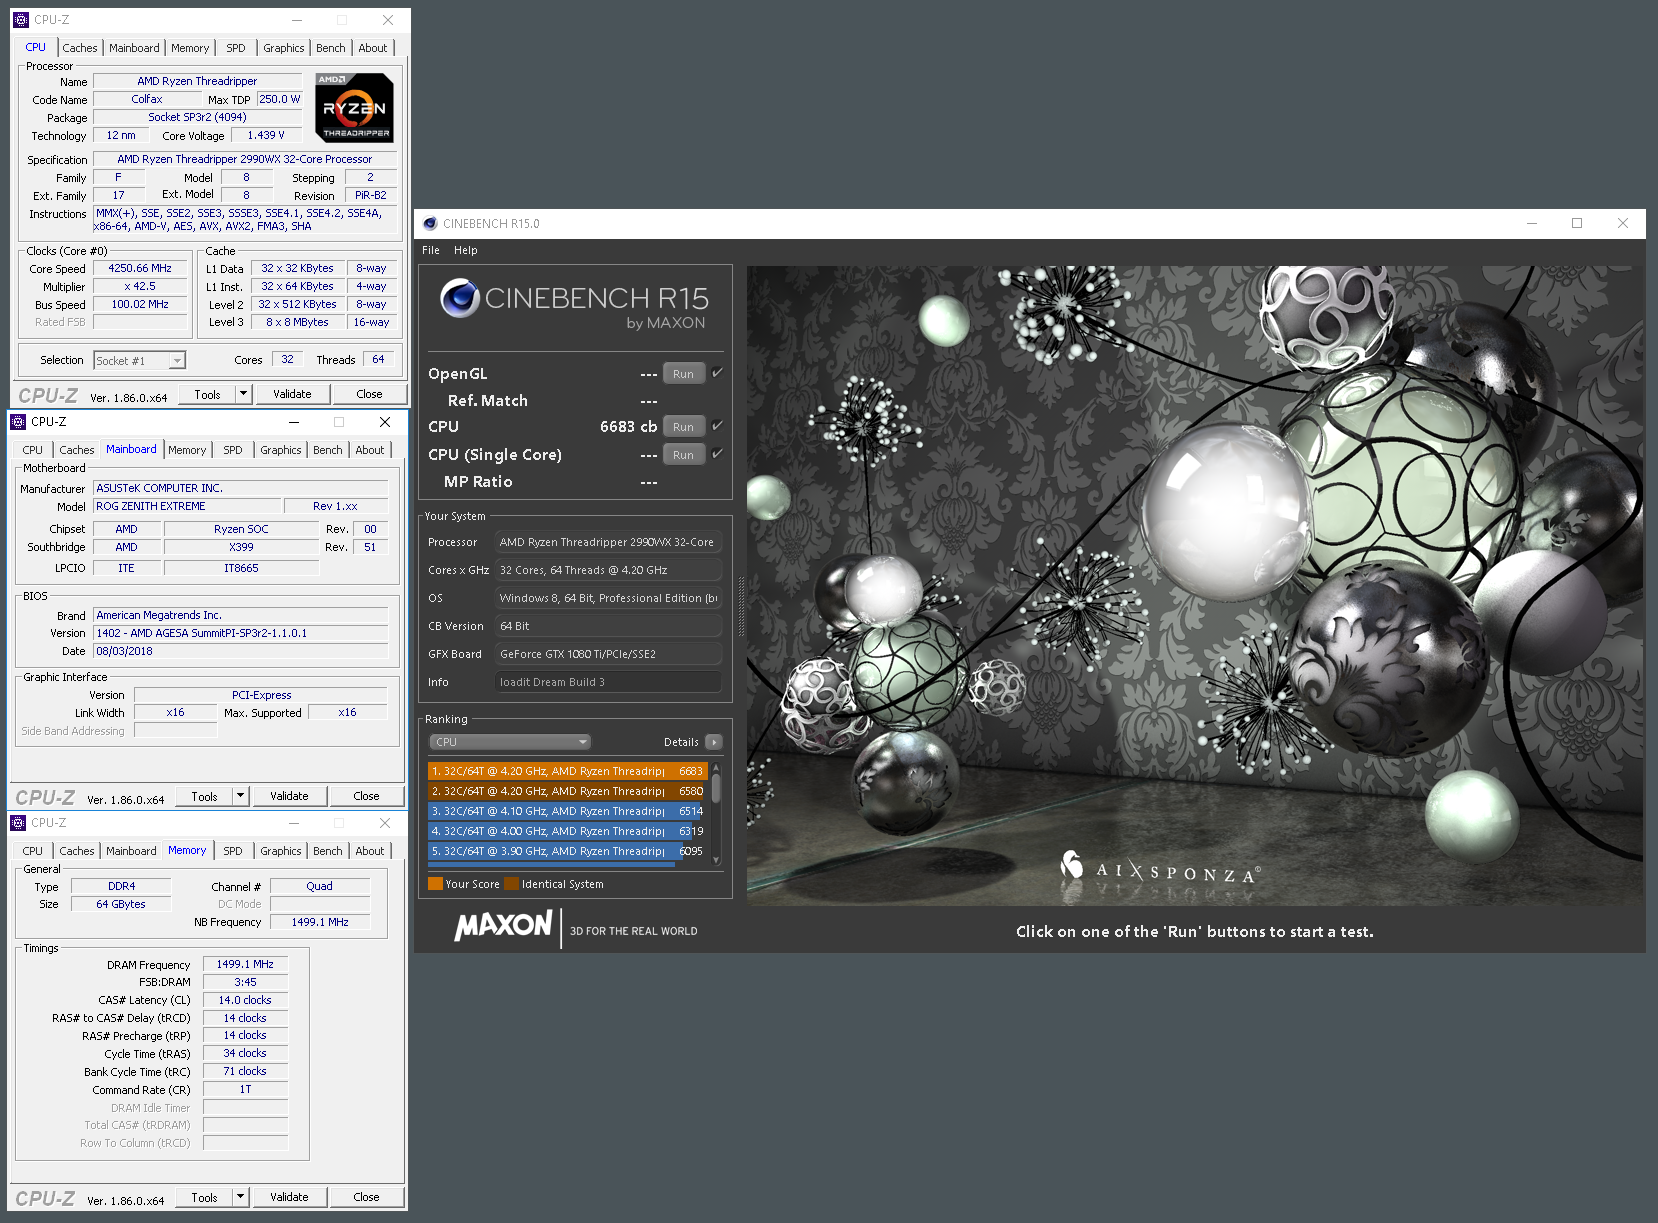Click the NB Frequency 1499.1 MHz value
This screenshot has width=1658, height=1223.
coord(320,922)
